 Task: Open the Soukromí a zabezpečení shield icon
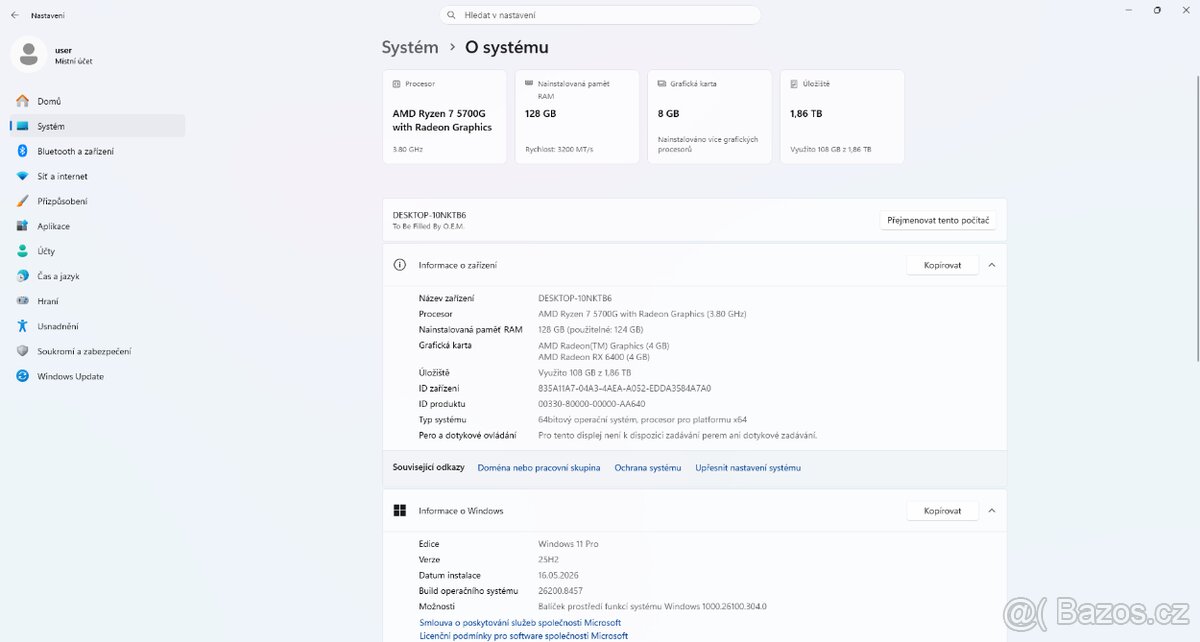pyautogui.click(x=22, y=351)
